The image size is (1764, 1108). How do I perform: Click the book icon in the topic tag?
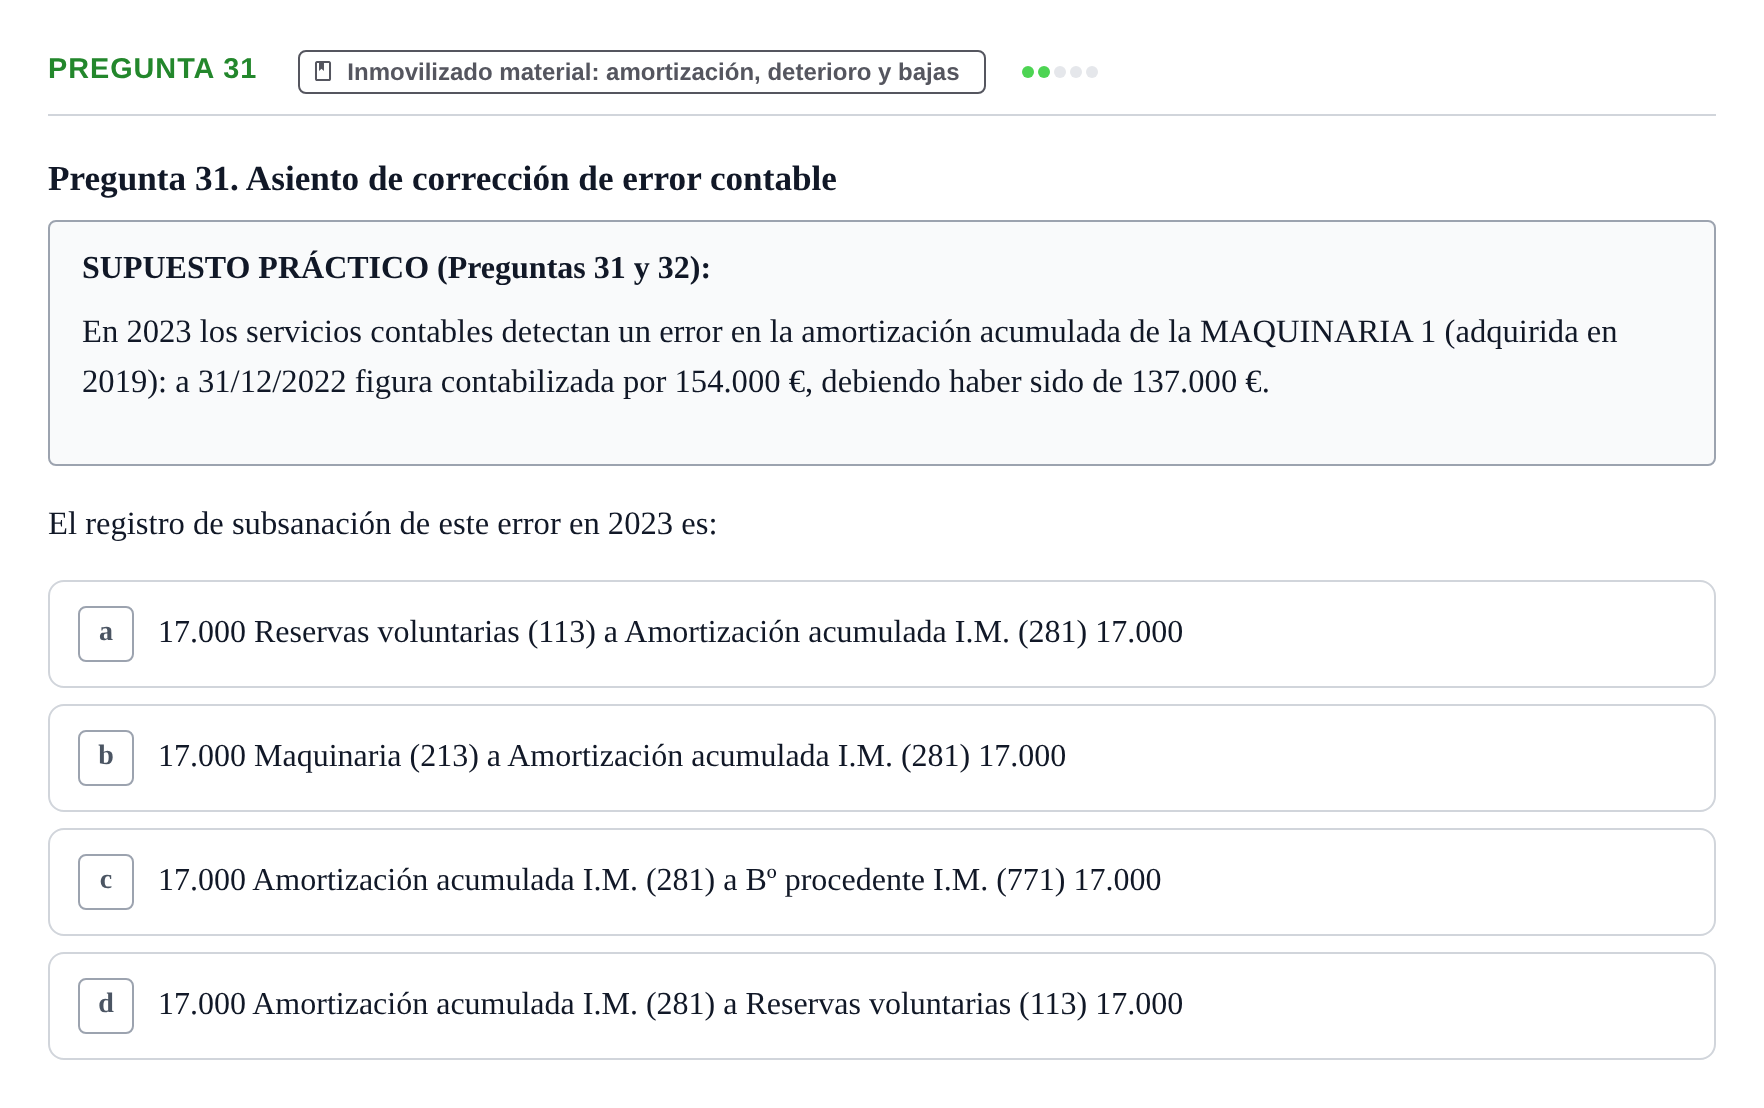[323, 72]
